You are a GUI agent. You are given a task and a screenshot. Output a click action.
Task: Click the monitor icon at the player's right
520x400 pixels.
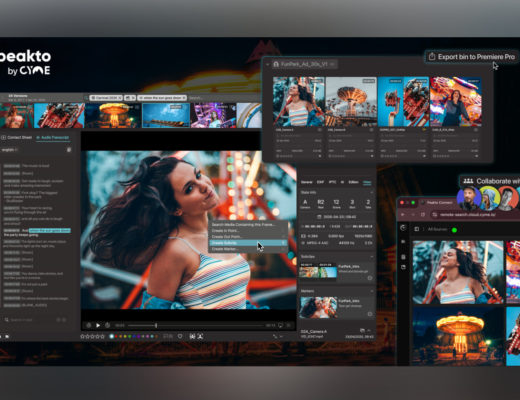[x=280, y=325]
